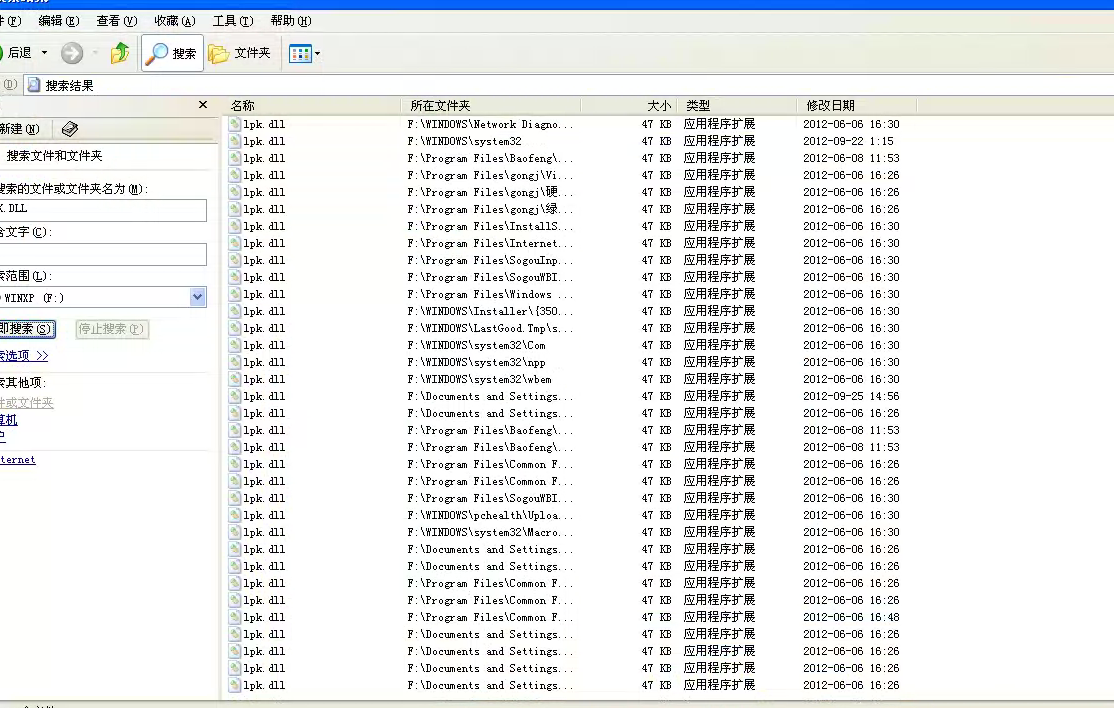Click the Search magnifier toolbar button
Screen dimensions: 1114x708
click(172, 53)
